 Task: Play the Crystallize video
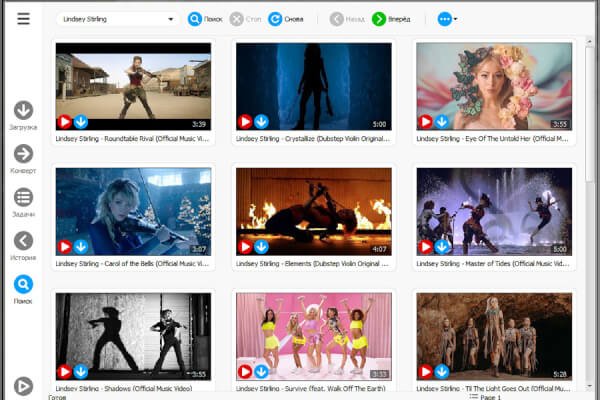tap(245, 122)
